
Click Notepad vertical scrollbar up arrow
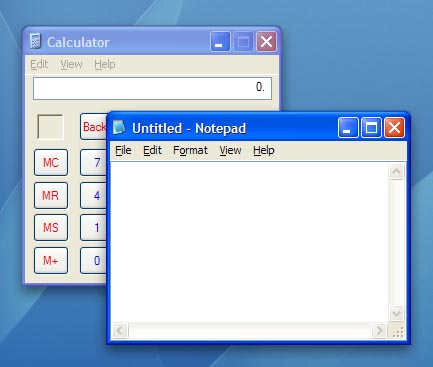click(396, 172)
